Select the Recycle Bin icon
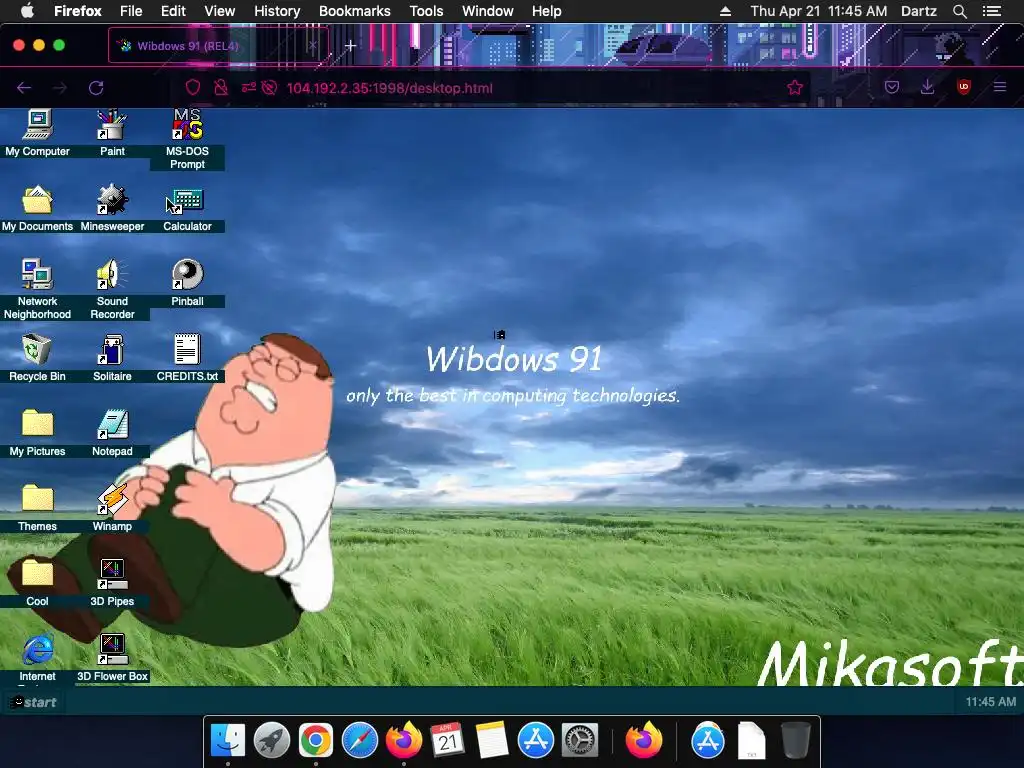Viewport: 1024px width, 768px height. [37, 358]
